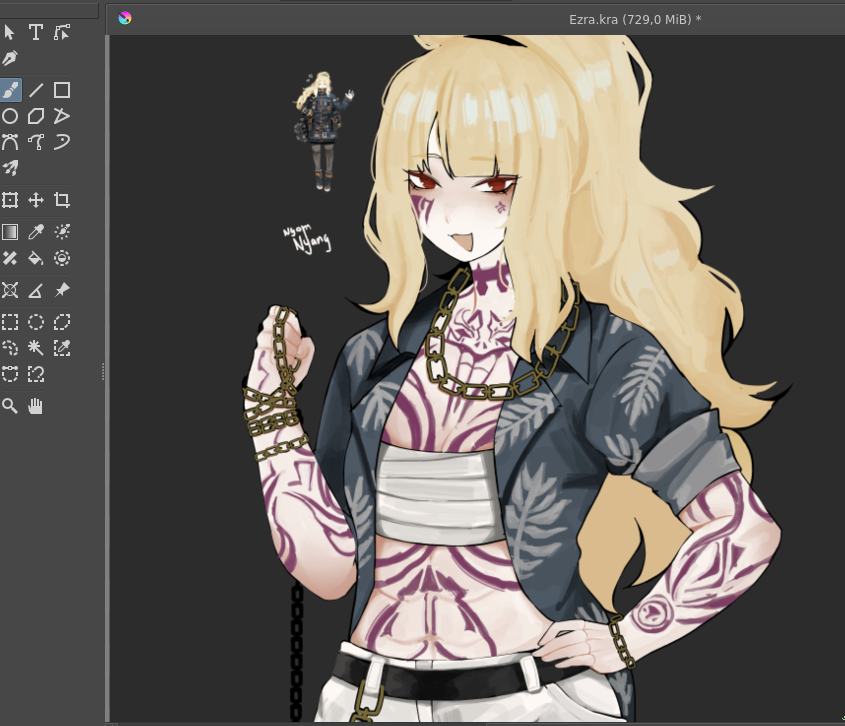Viewport: 845px width, 726px height.
Task: Click the Krita logo icon on the document tab
Action: coord(125,18)
